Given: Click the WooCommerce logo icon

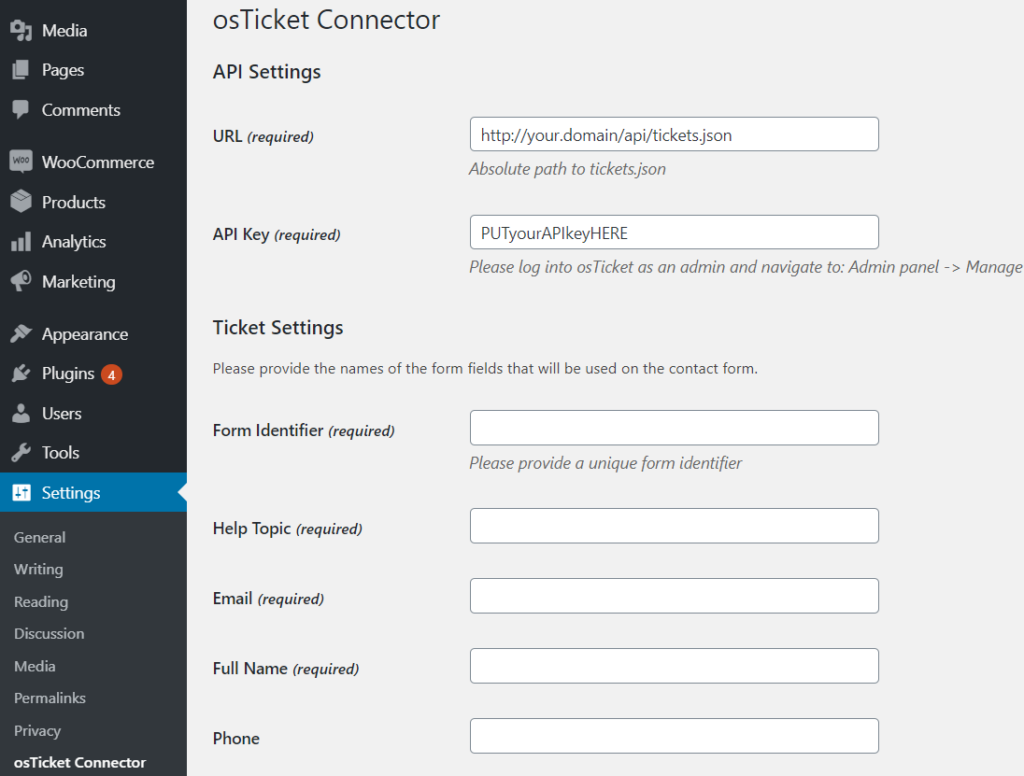Looking at the screenshot, I should [x=21, y=161].
